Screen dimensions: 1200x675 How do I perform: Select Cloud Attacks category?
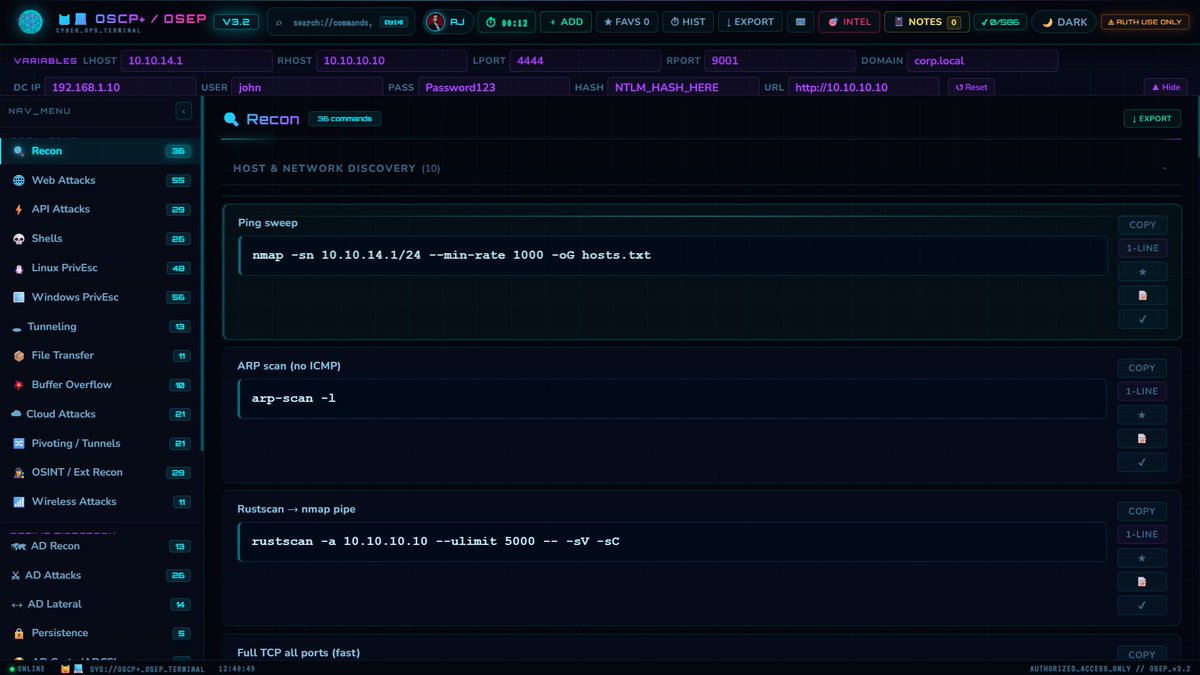(100, 414)
